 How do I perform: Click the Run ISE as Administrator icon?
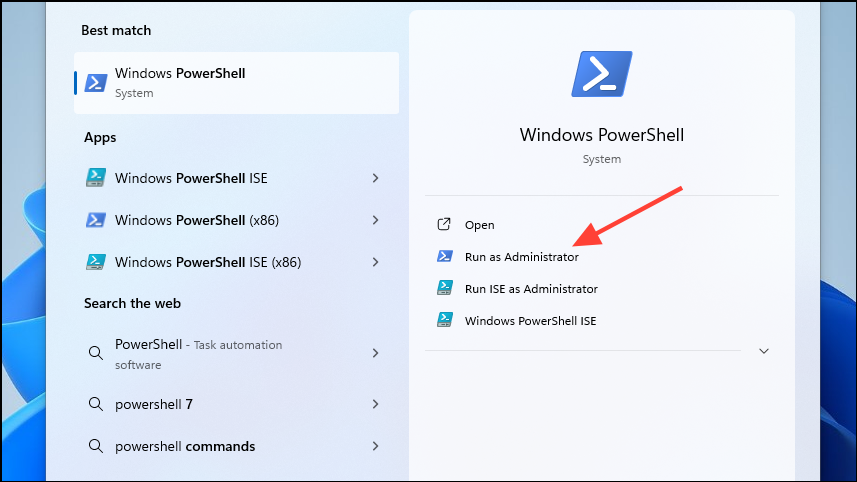[x=444, y=287]
